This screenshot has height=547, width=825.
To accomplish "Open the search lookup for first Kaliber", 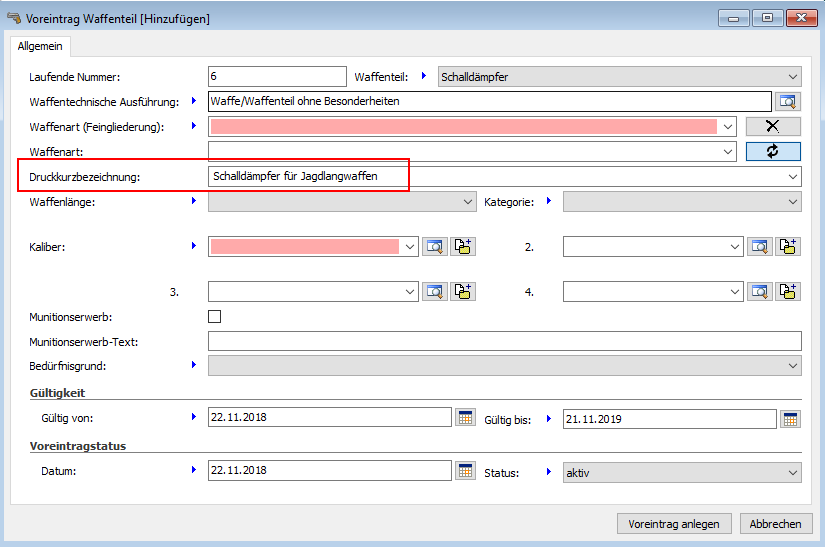I will click(x=434, y=247).
